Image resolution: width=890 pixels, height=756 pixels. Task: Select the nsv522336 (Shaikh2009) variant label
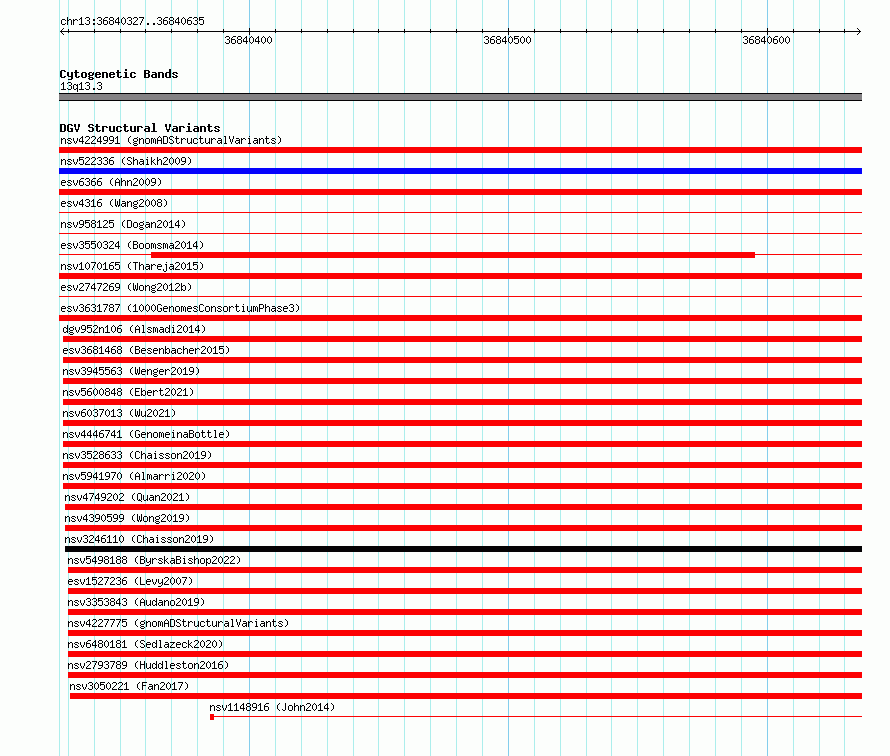click(x=126, y=161)
